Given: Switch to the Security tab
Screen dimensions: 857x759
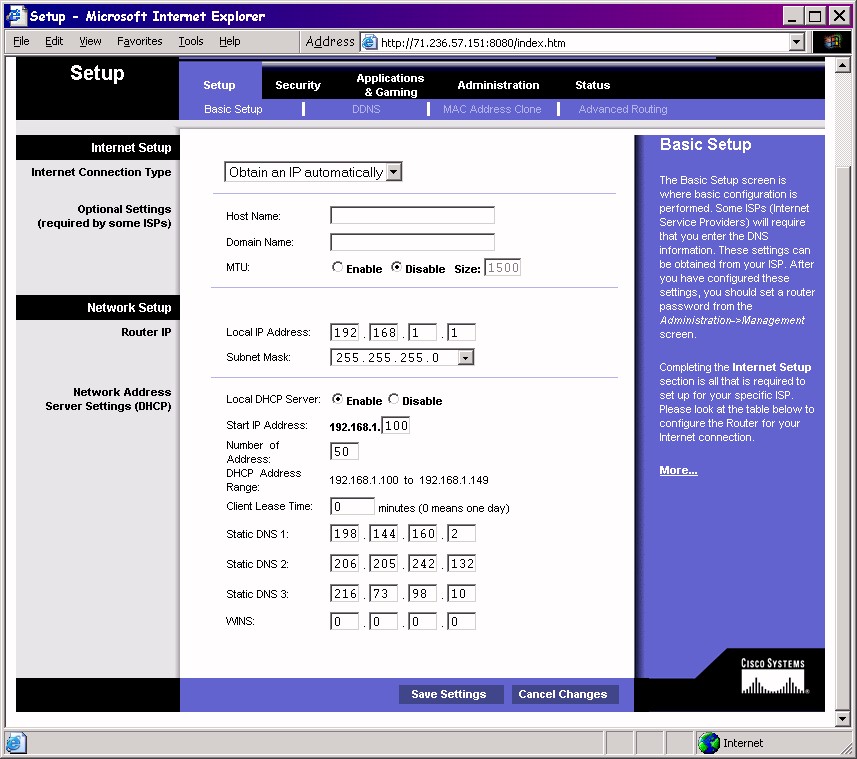Looking at the screenshot, I should tap(298, 85).
